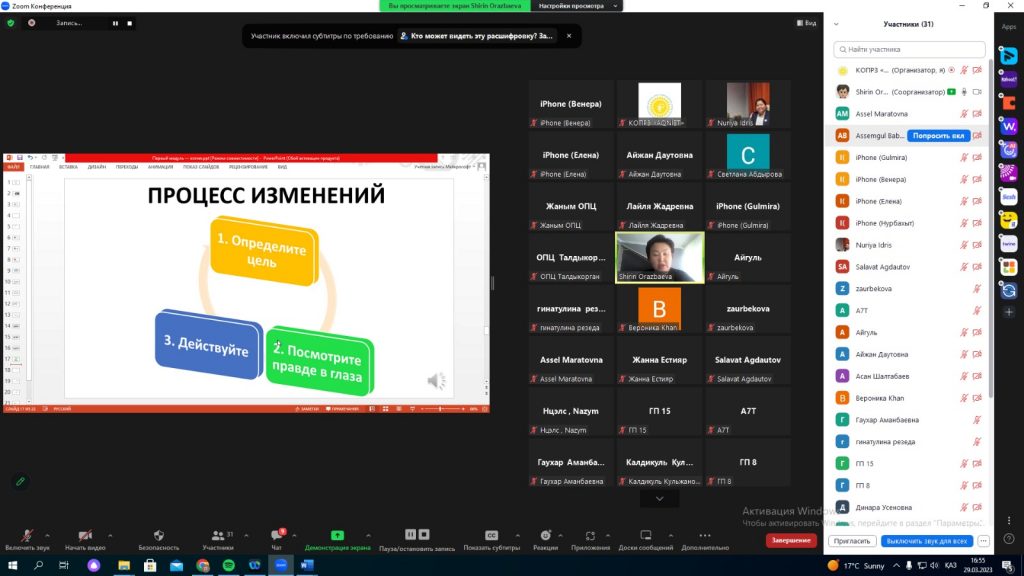Start camera with Начать видео button
Viewport: 1024px width, 576px height.
[85, 536]
